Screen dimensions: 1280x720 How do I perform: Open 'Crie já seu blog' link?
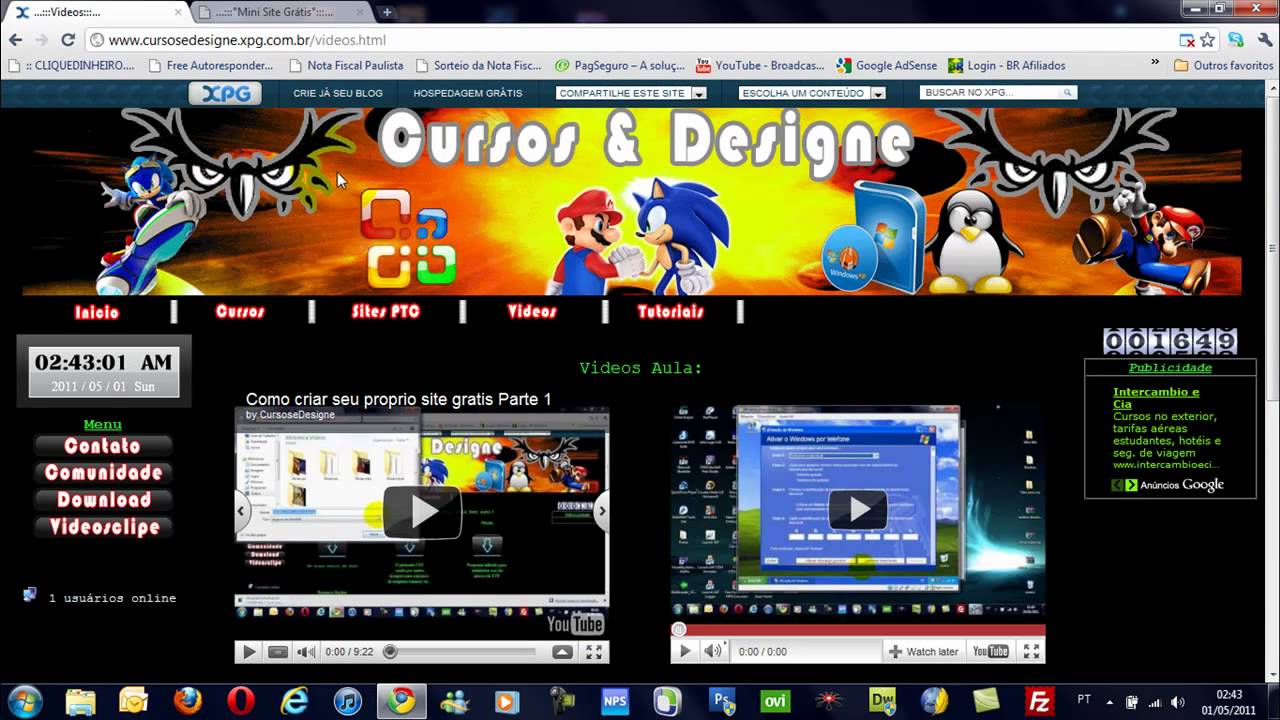point(338,93)
